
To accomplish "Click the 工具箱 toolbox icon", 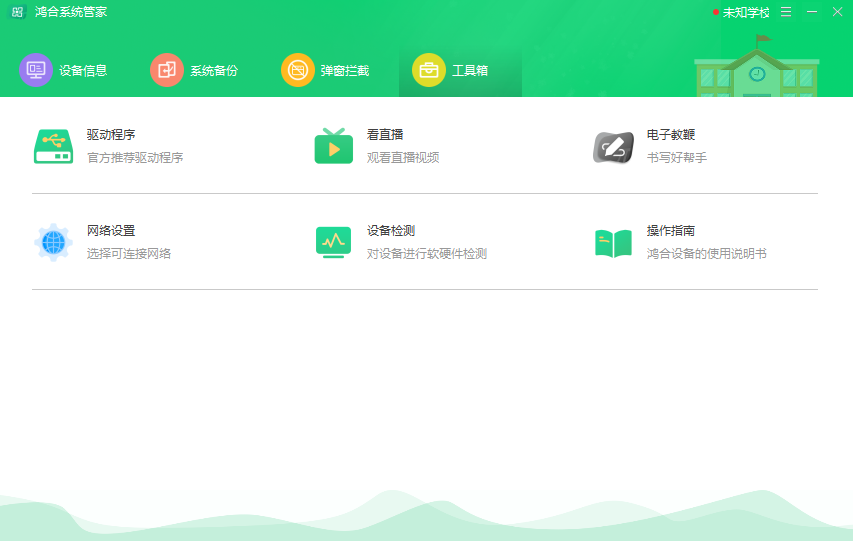I will (429, 70).
